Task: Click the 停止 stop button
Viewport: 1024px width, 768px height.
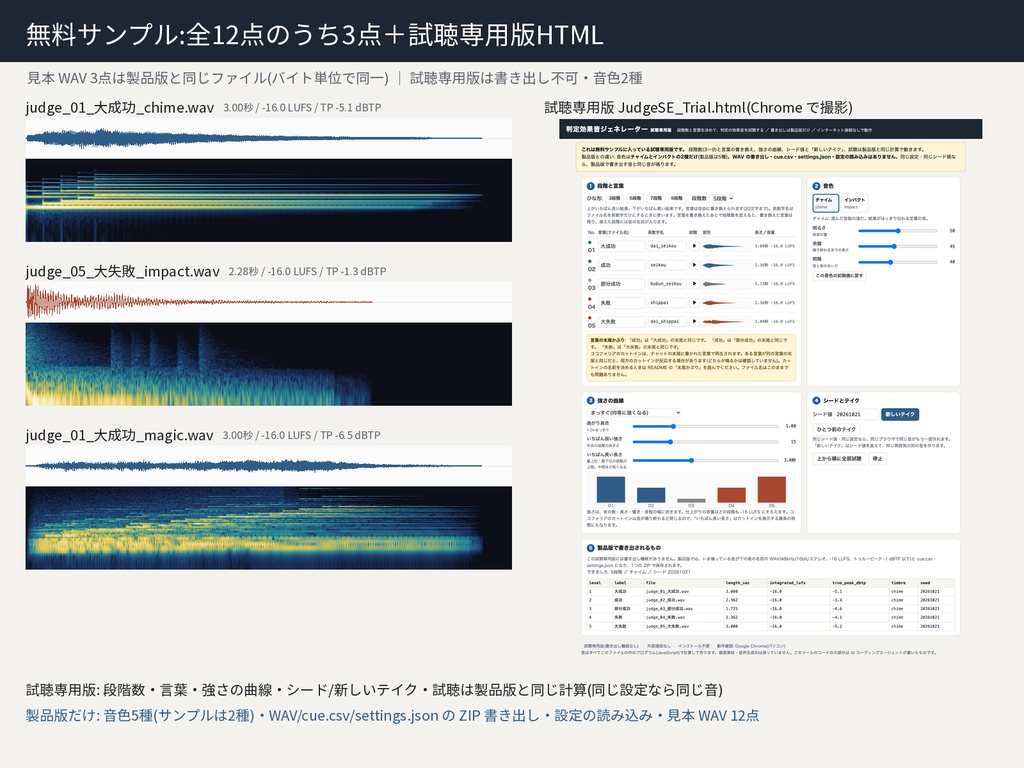Action: click(878, 458)
